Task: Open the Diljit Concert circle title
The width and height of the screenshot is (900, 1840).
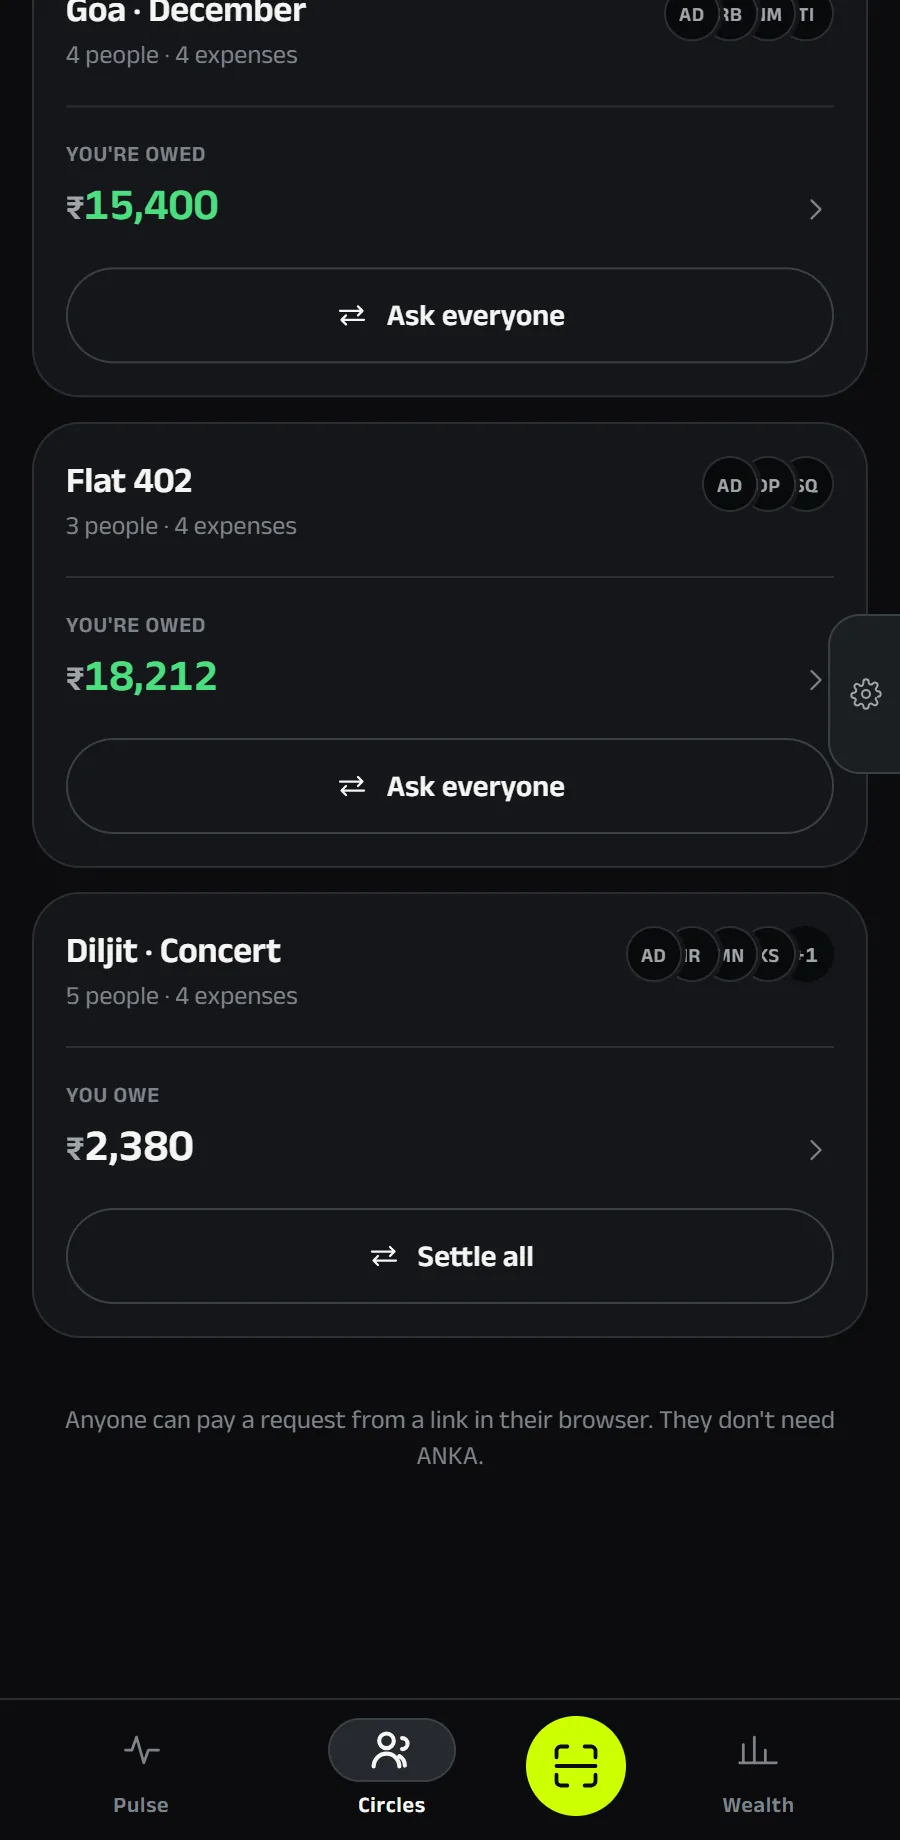Action: click(x=173, y=951)
